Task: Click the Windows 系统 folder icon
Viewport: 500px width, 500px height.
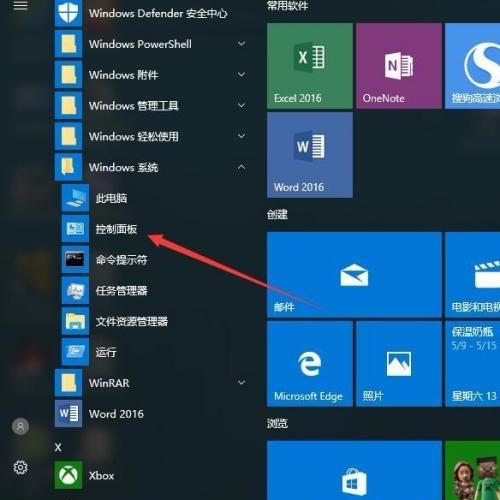Action: [x=68, y=167]
